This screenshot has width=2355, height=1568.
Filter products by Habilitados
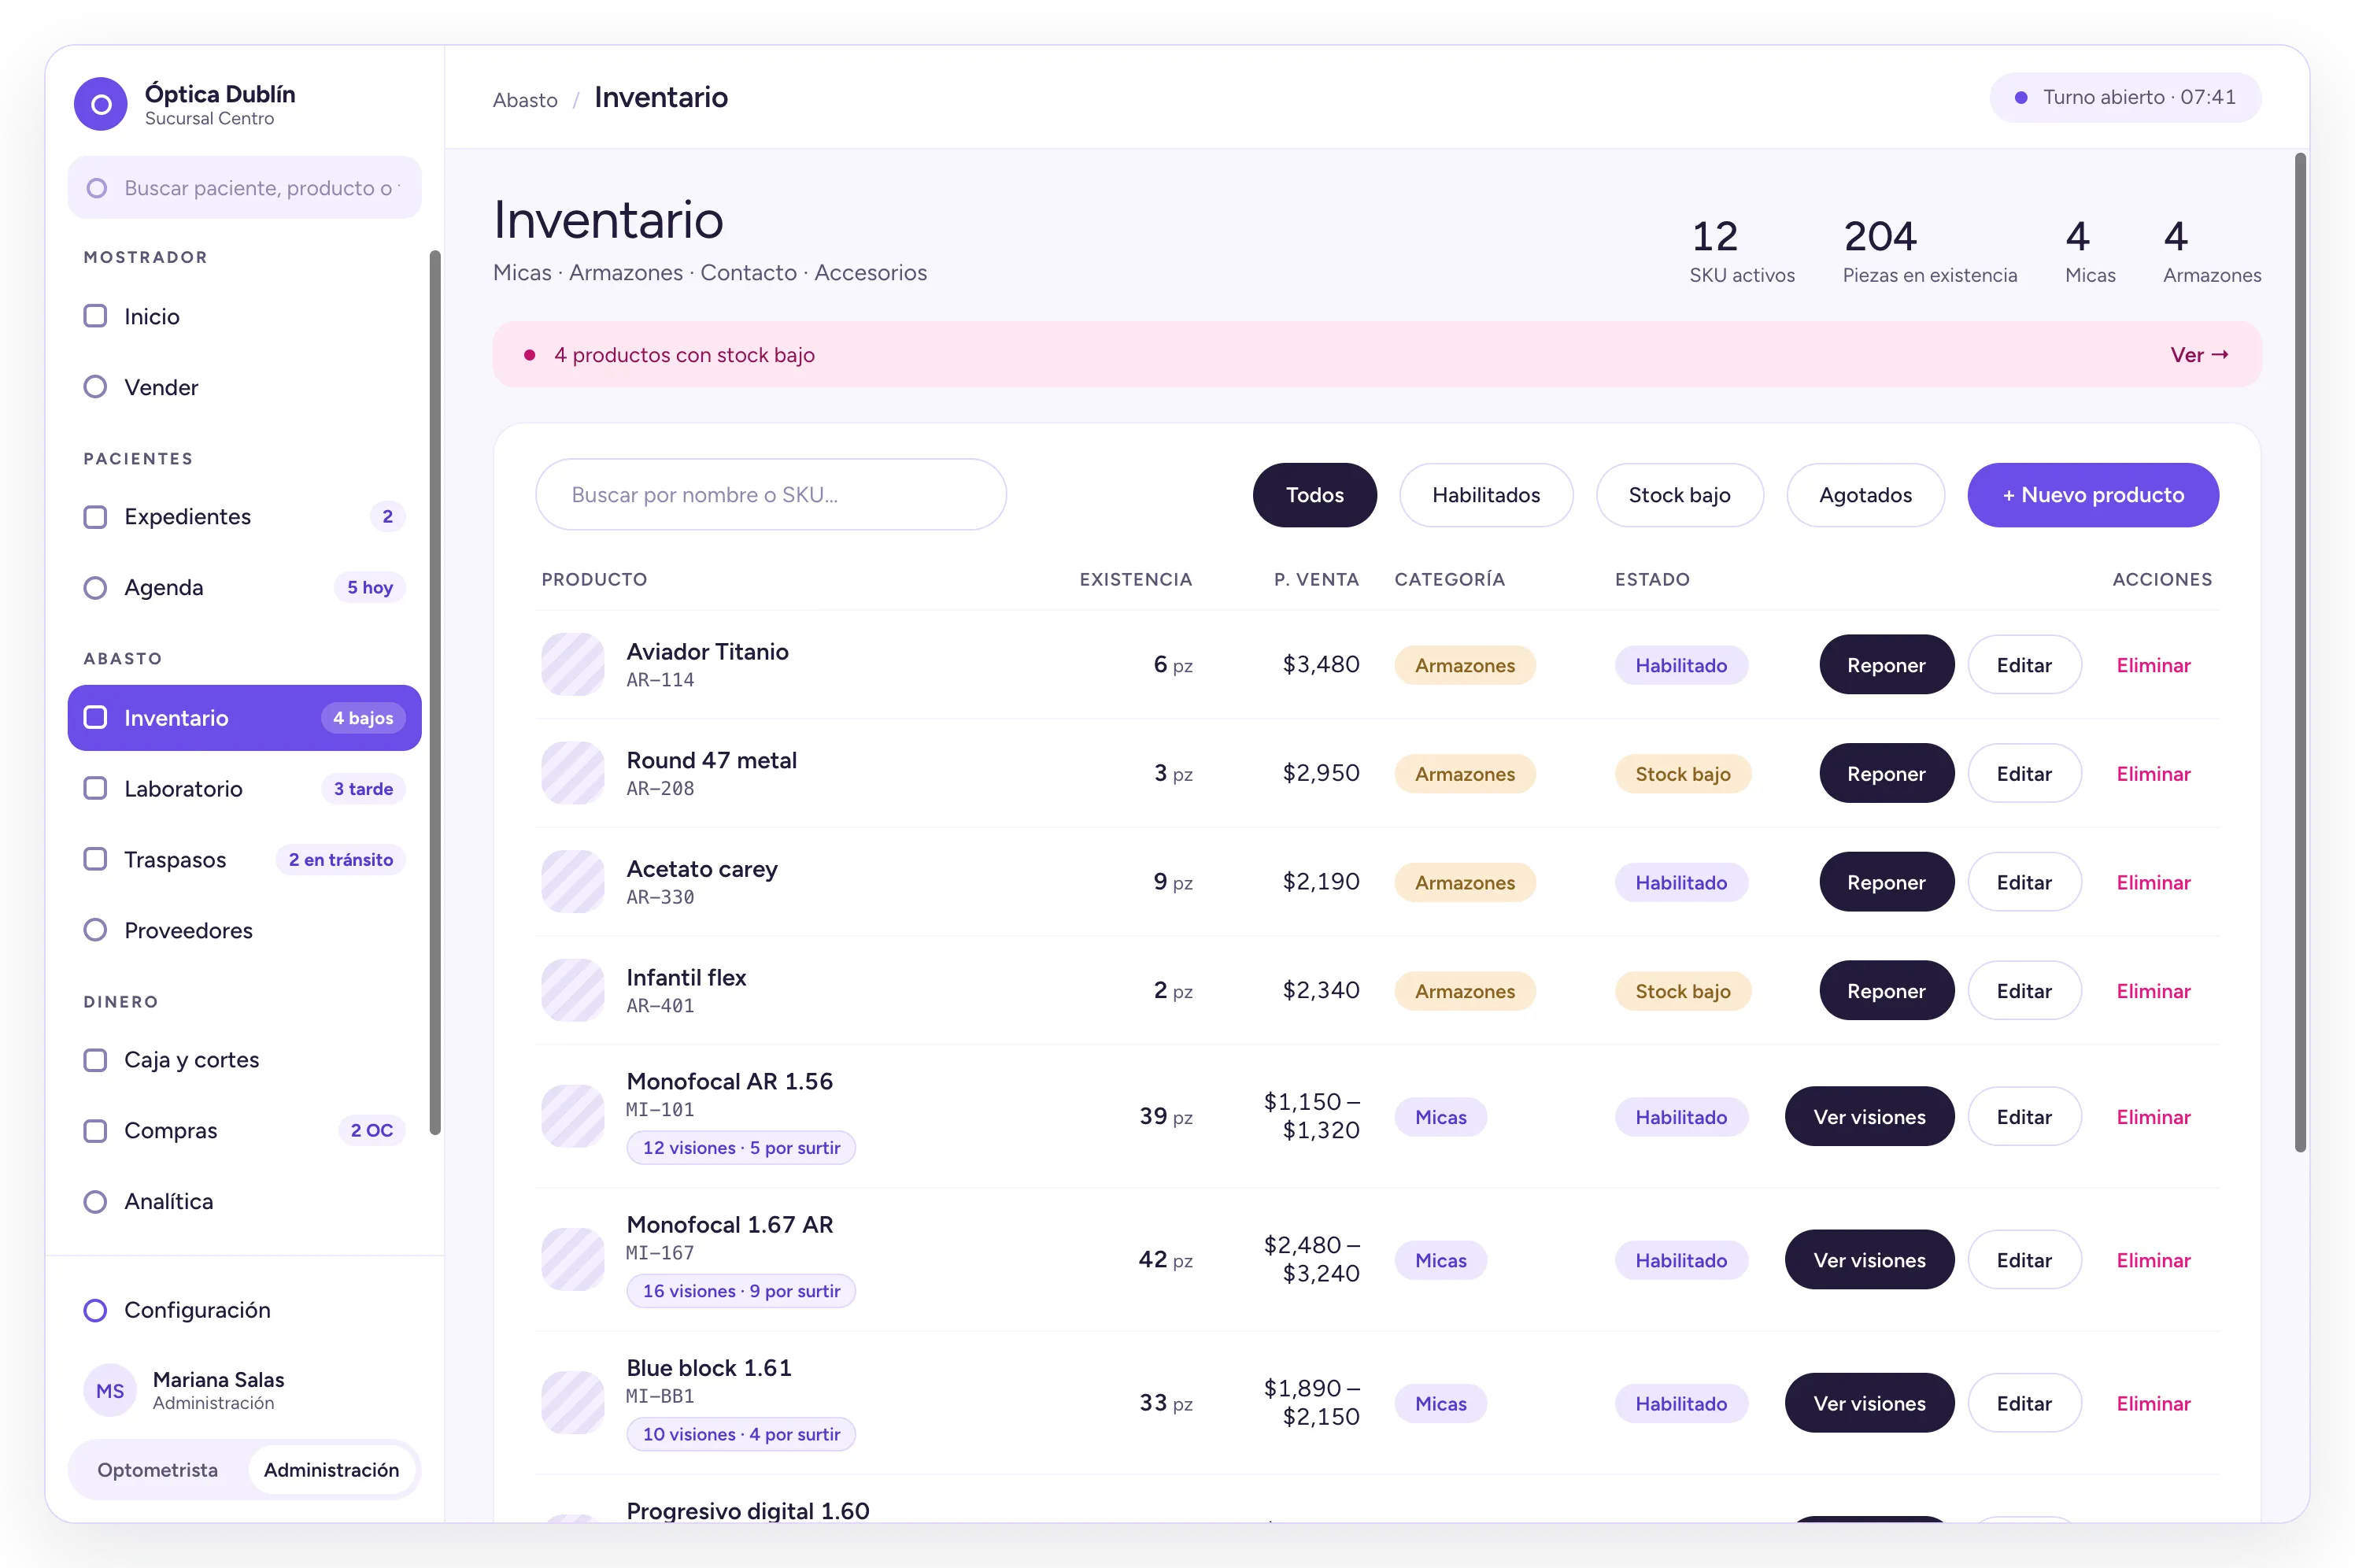click(1486, 495)
